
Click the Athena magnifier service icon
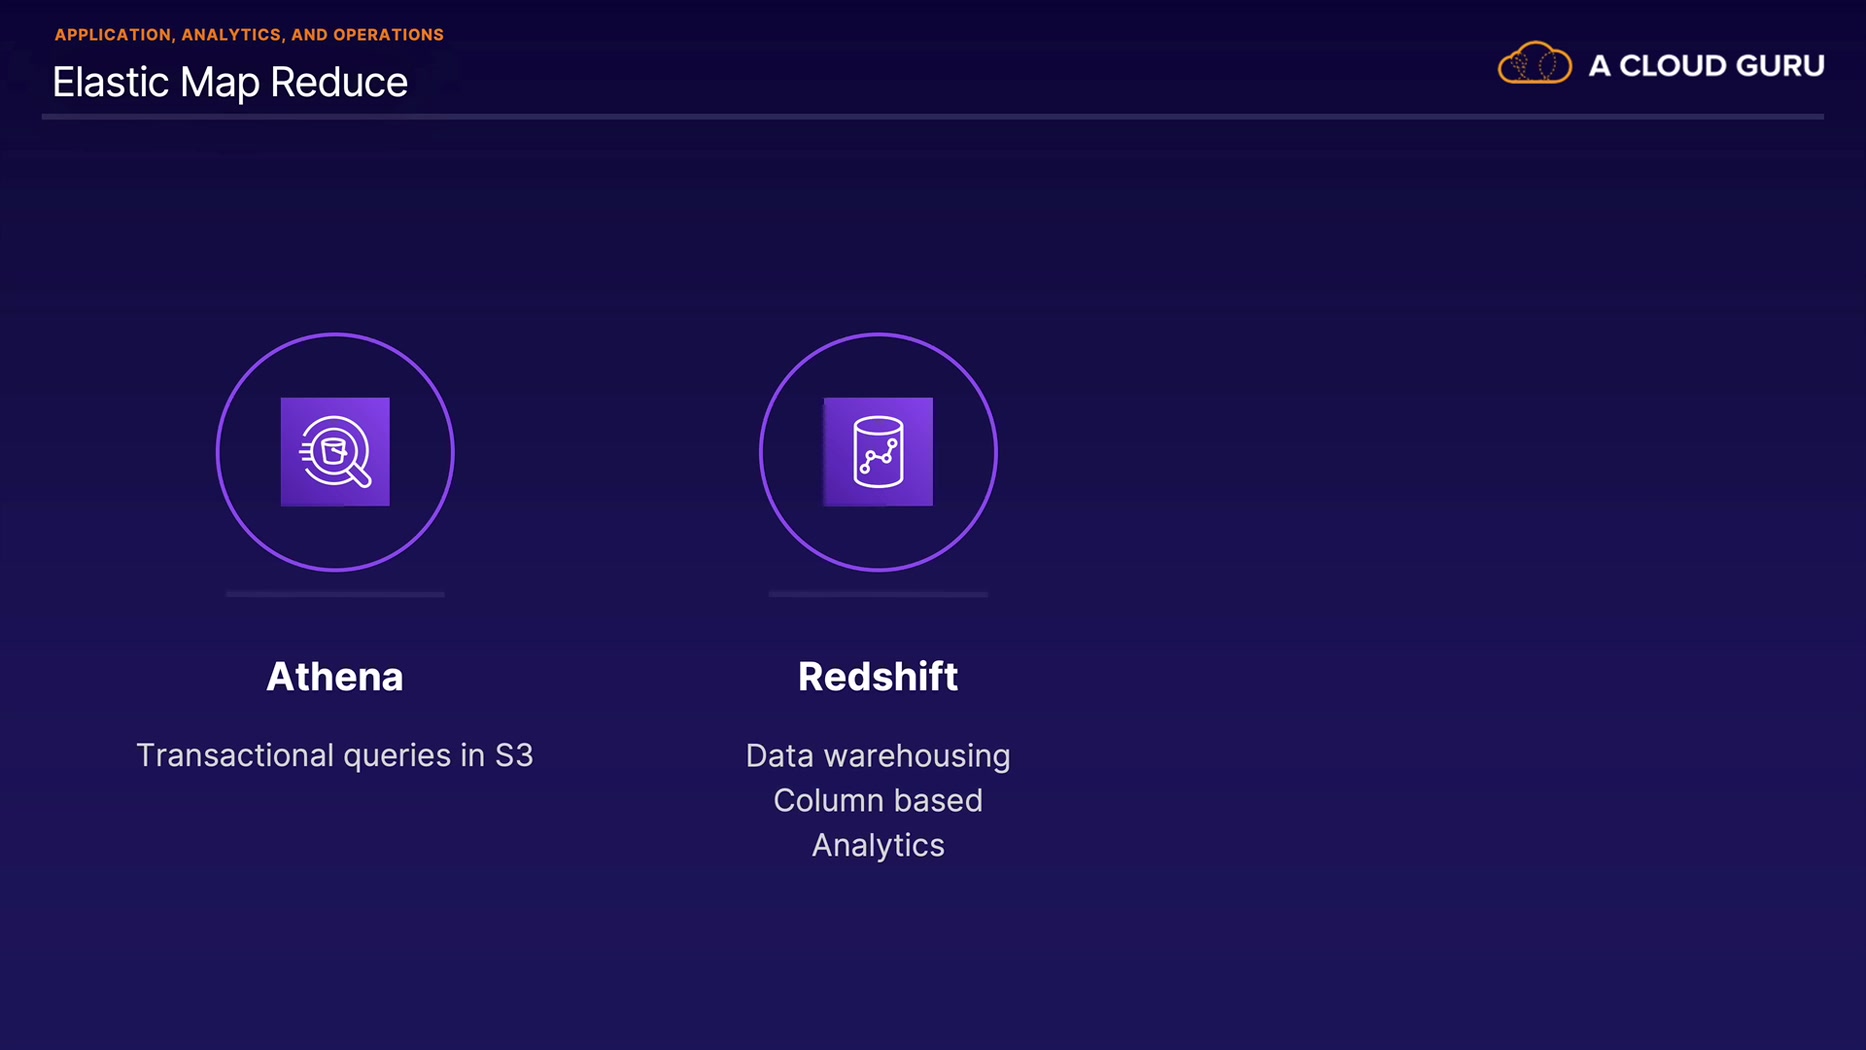335,452
